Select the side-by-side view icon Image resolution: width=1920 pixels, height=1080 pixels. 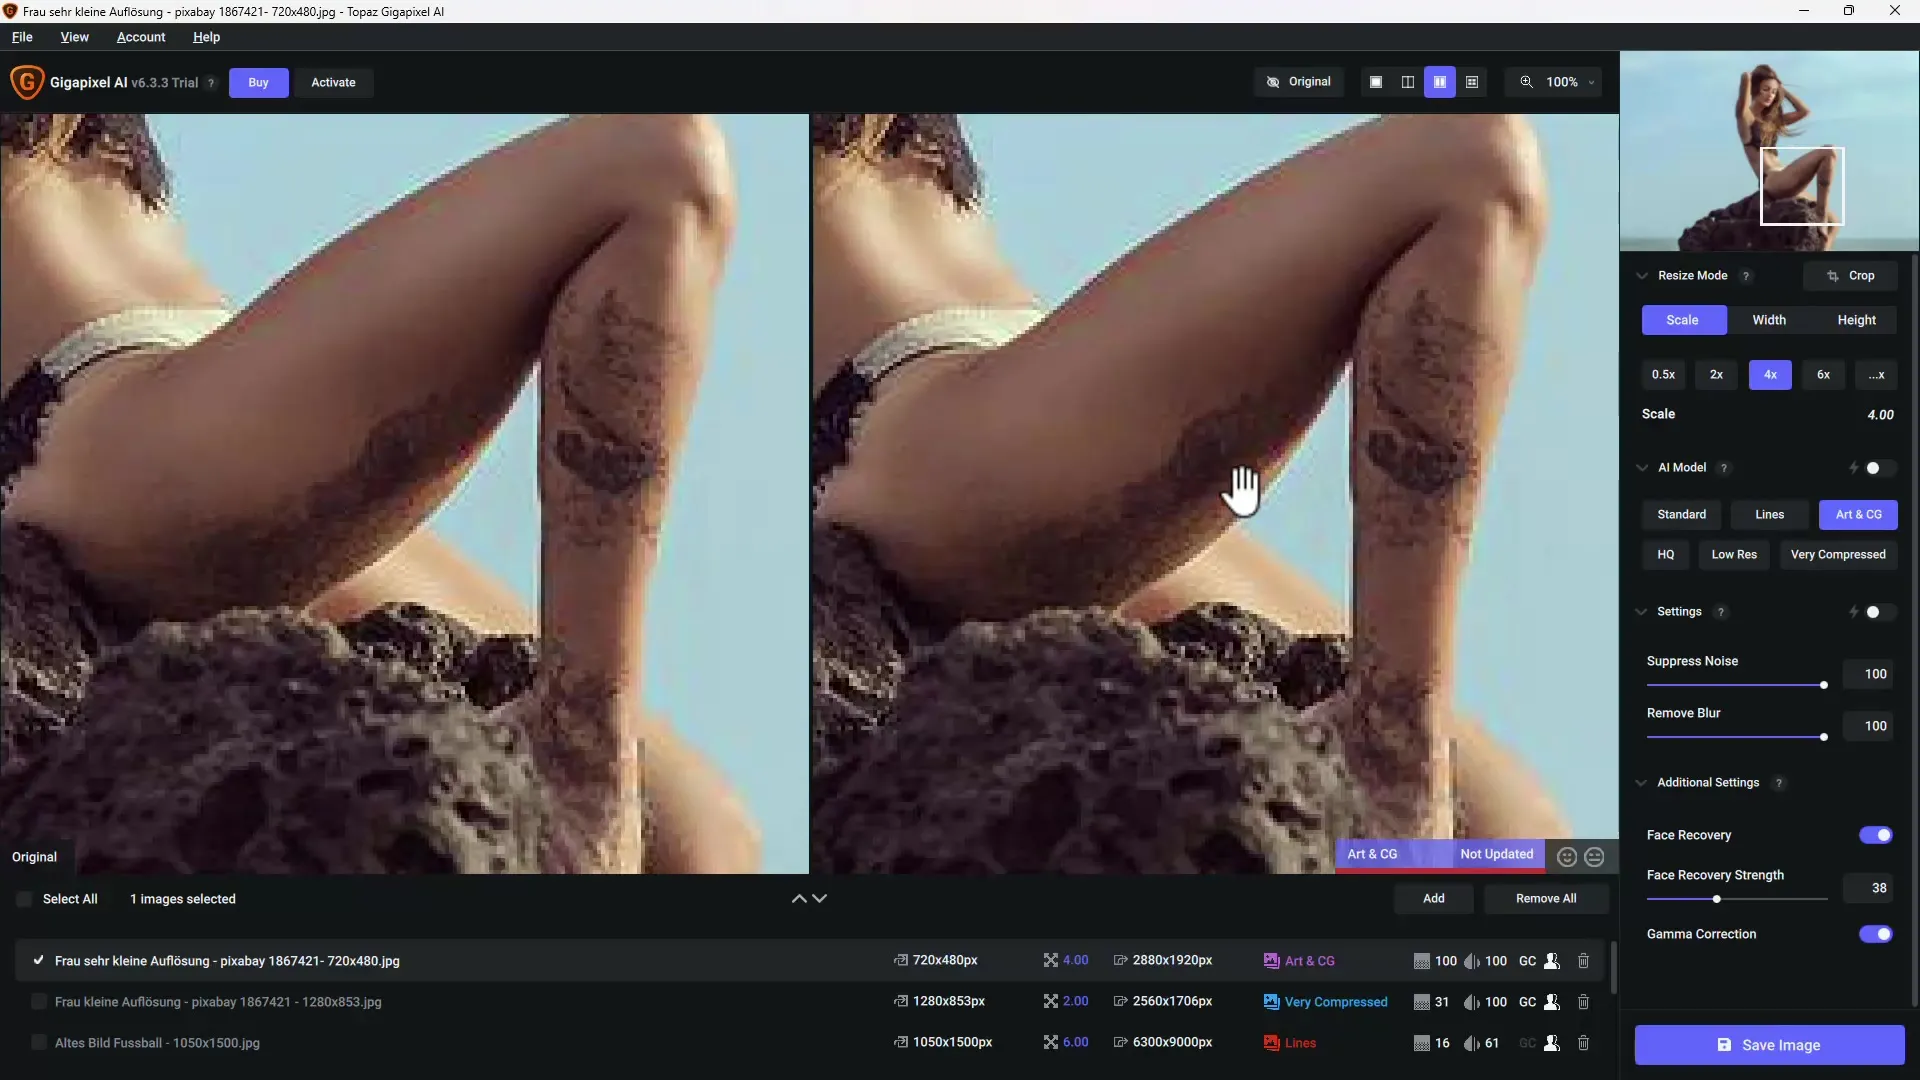1439,82
